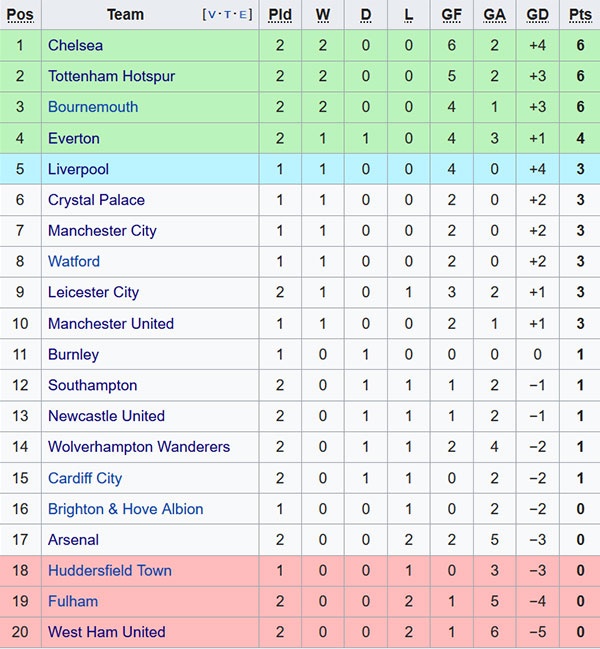The width and height of the screenshot is (600, 649).
Task: Open the Cardiff City link
Action: [x=85, y=478]
